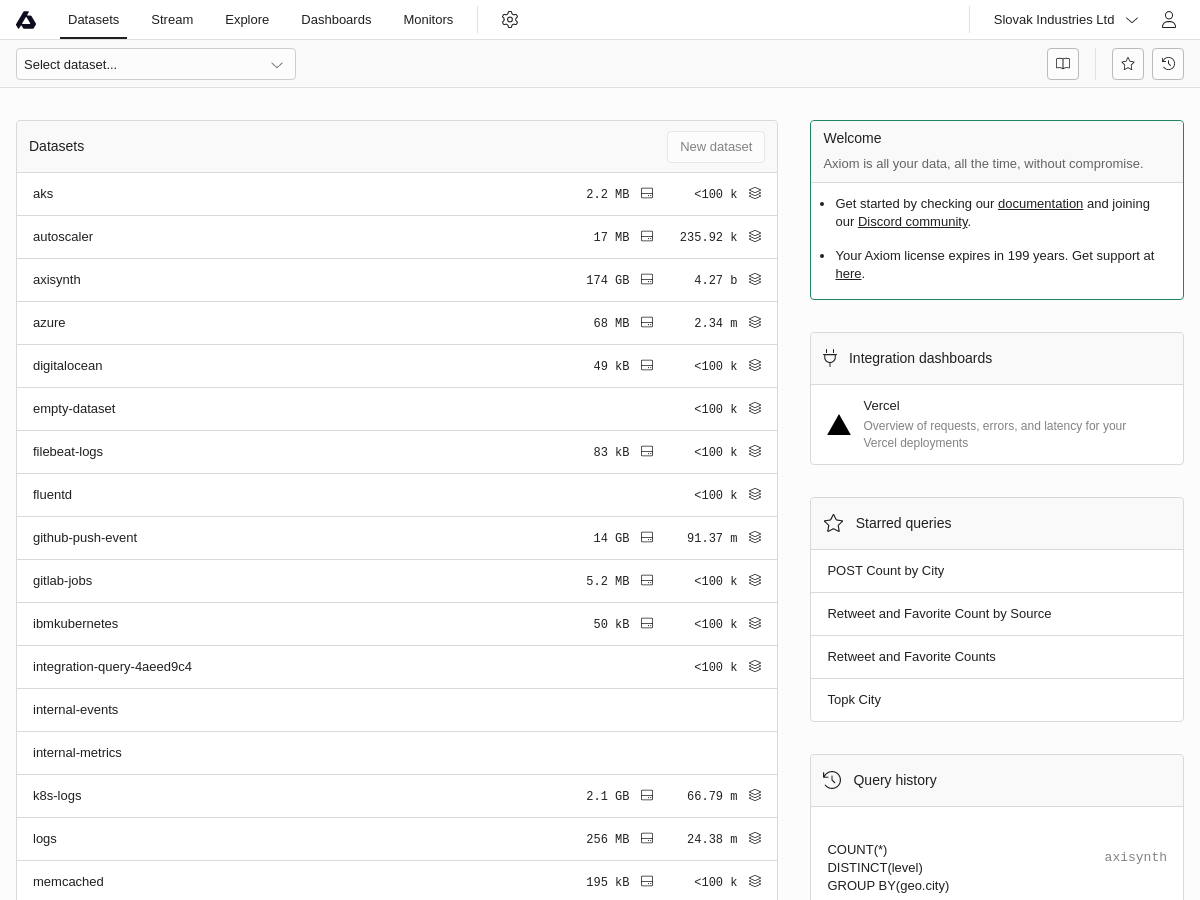Go to the Dashboards tab
The image size is (1200, 900).
pyautogui.click(x=336, y=20)
